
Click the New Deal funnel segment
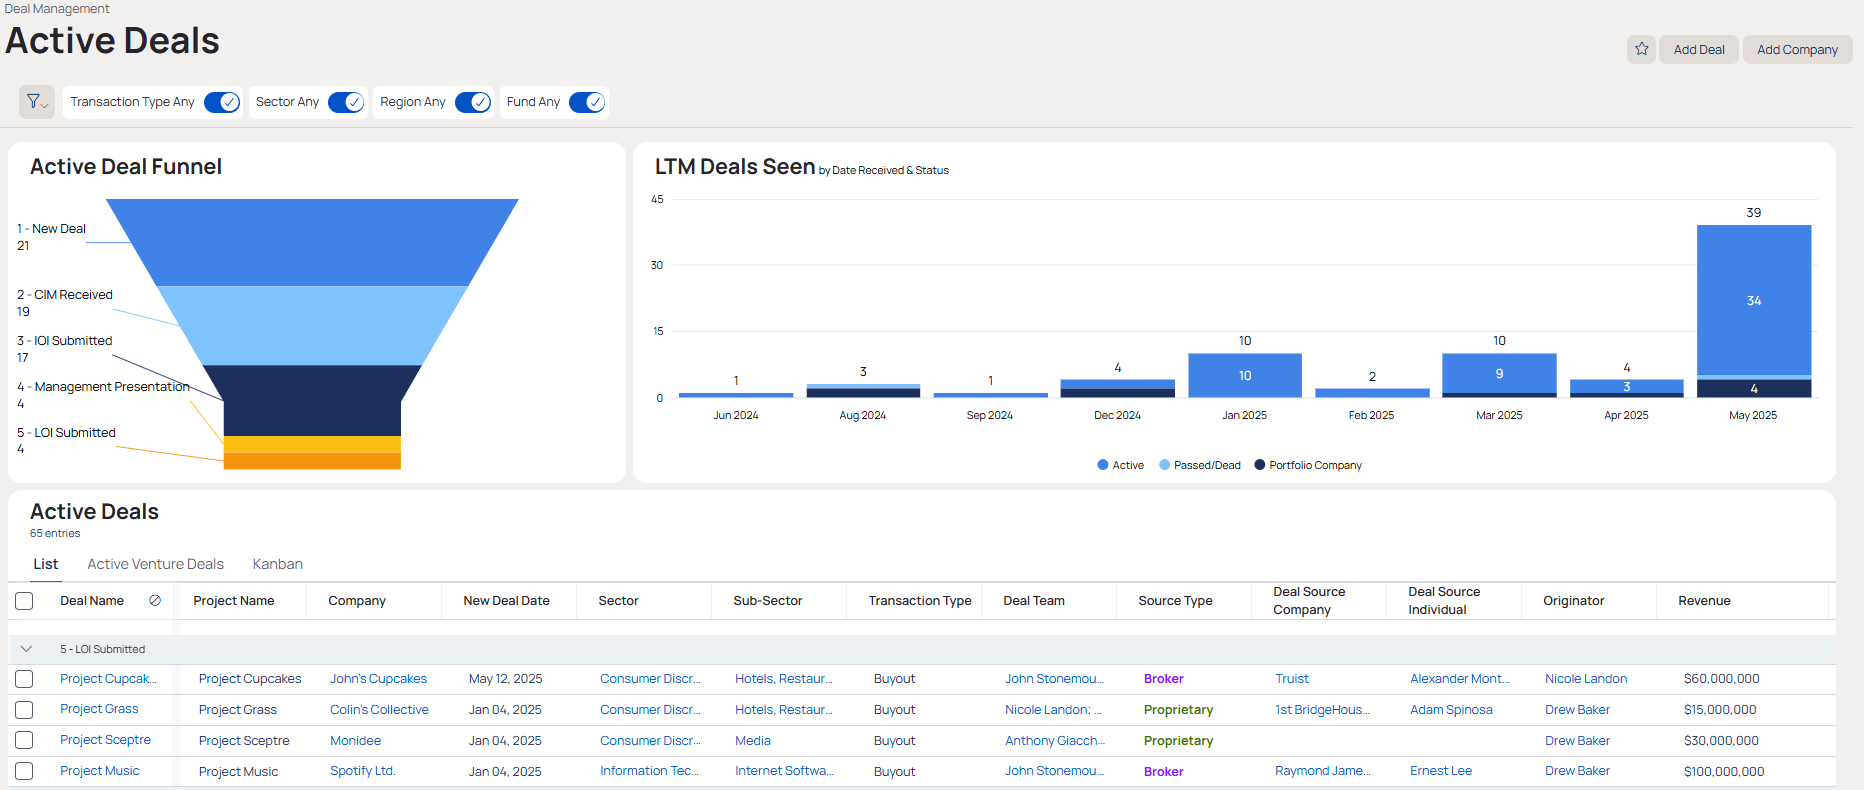point(312,242)
